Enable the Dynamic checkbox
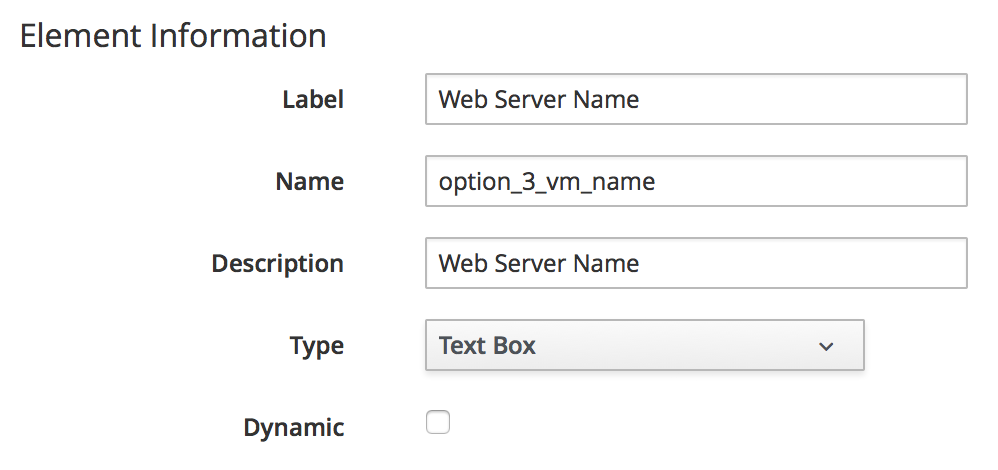The height and width of the screenshot is (470, 998). coord(438,423)
